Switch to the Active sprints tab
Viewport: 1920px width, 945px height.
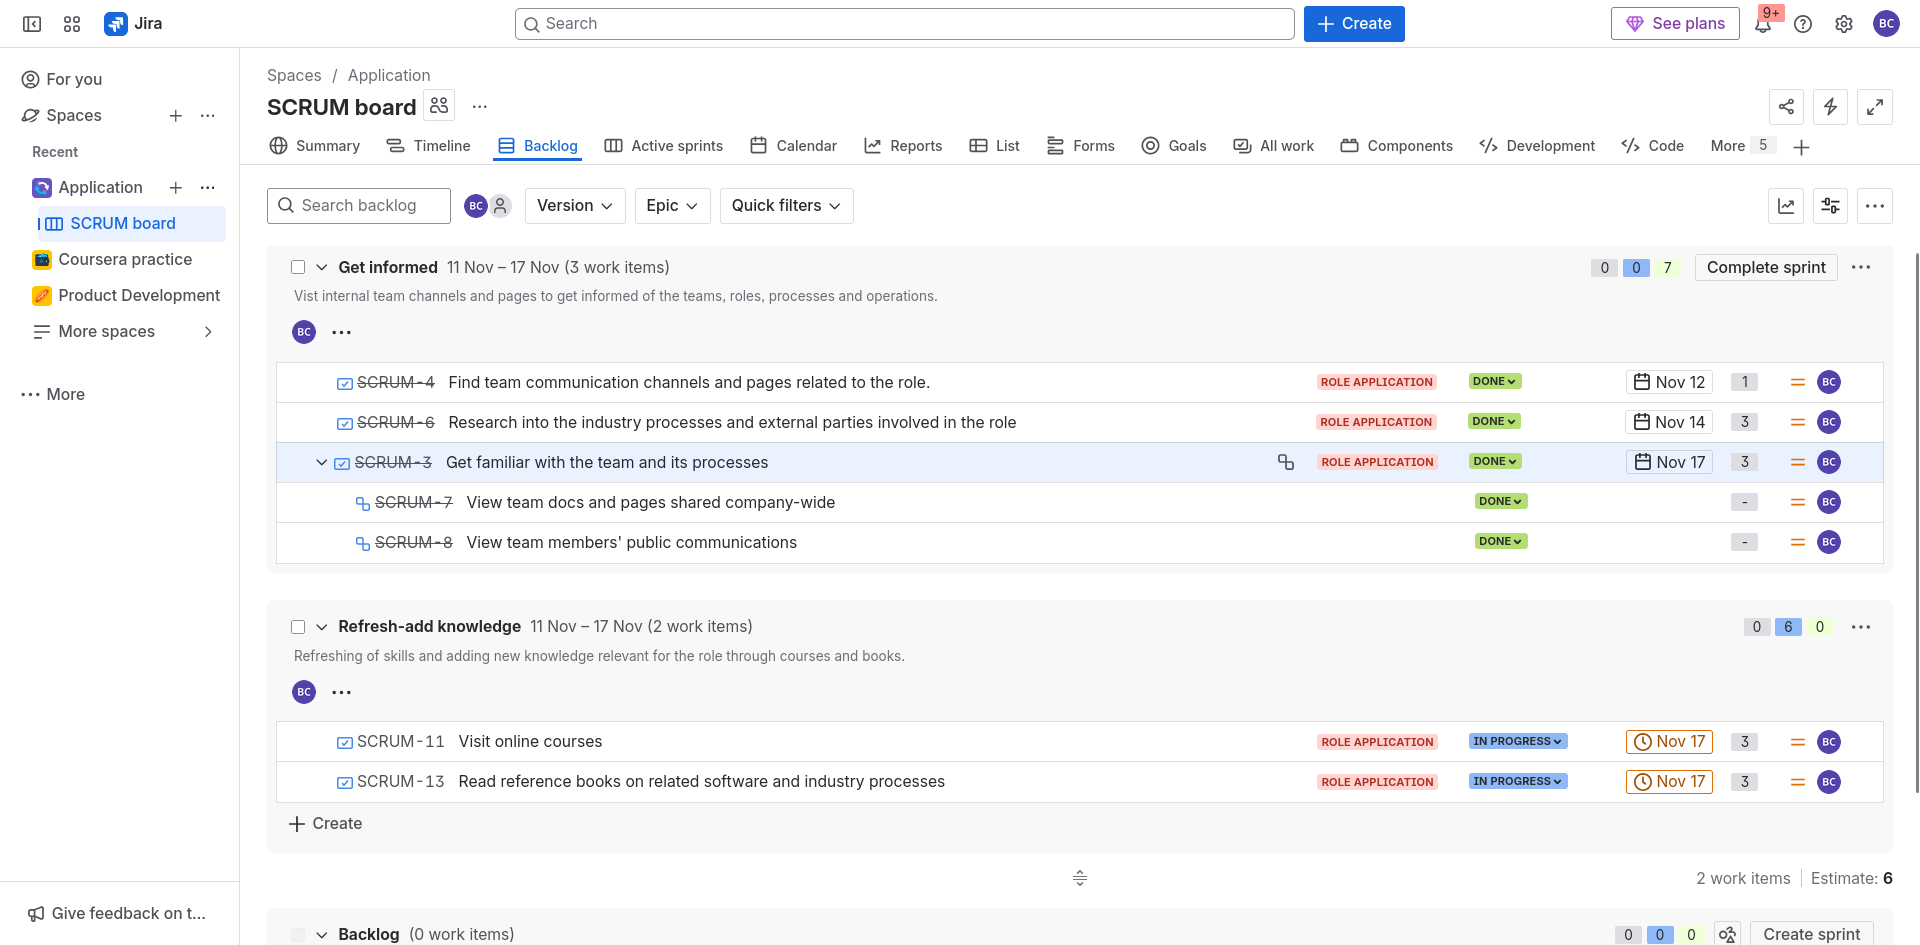(664, 146)
